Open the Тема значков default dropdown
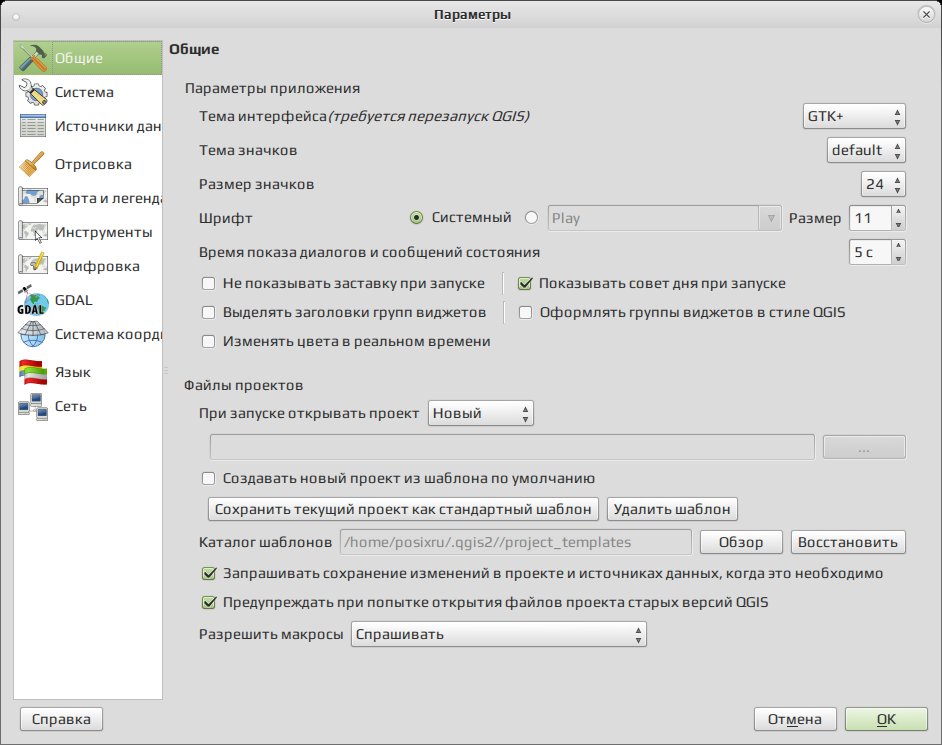Viewport: 942px width, 745px height. pos(866,150)
